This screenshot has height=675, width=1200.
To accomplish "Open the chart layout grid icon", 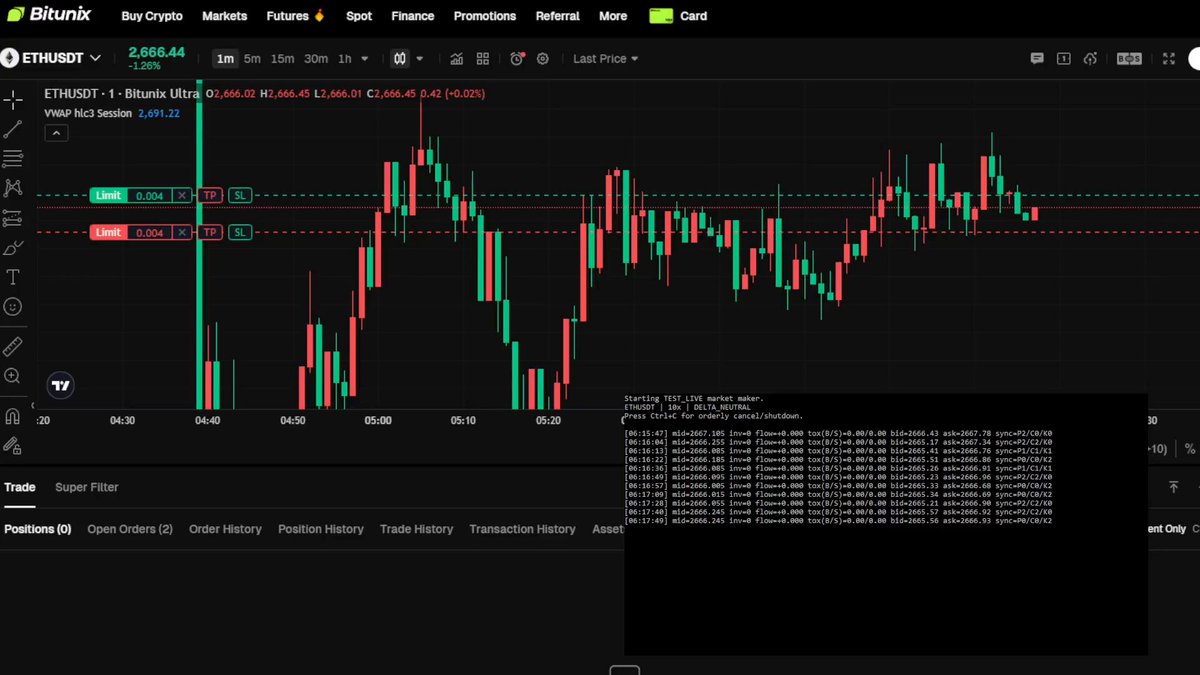I will click(x=483, y=59).
